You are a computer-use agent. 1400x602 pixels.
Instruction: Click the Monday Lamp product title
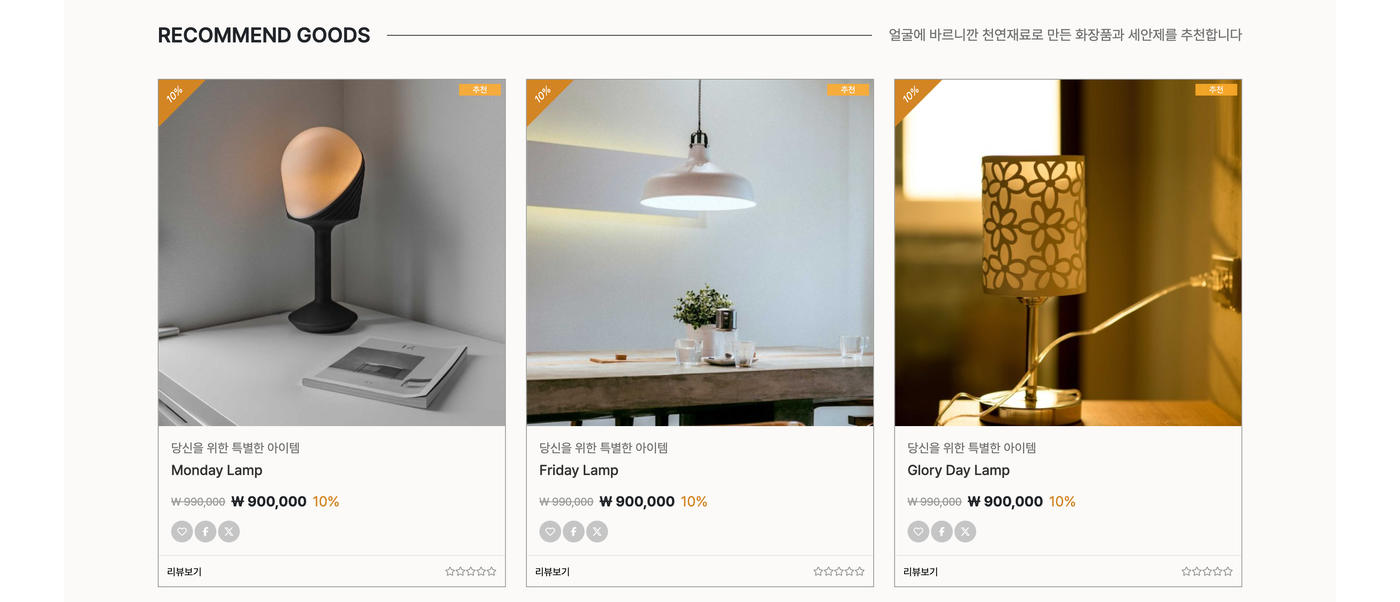click(x=217, y=470)
